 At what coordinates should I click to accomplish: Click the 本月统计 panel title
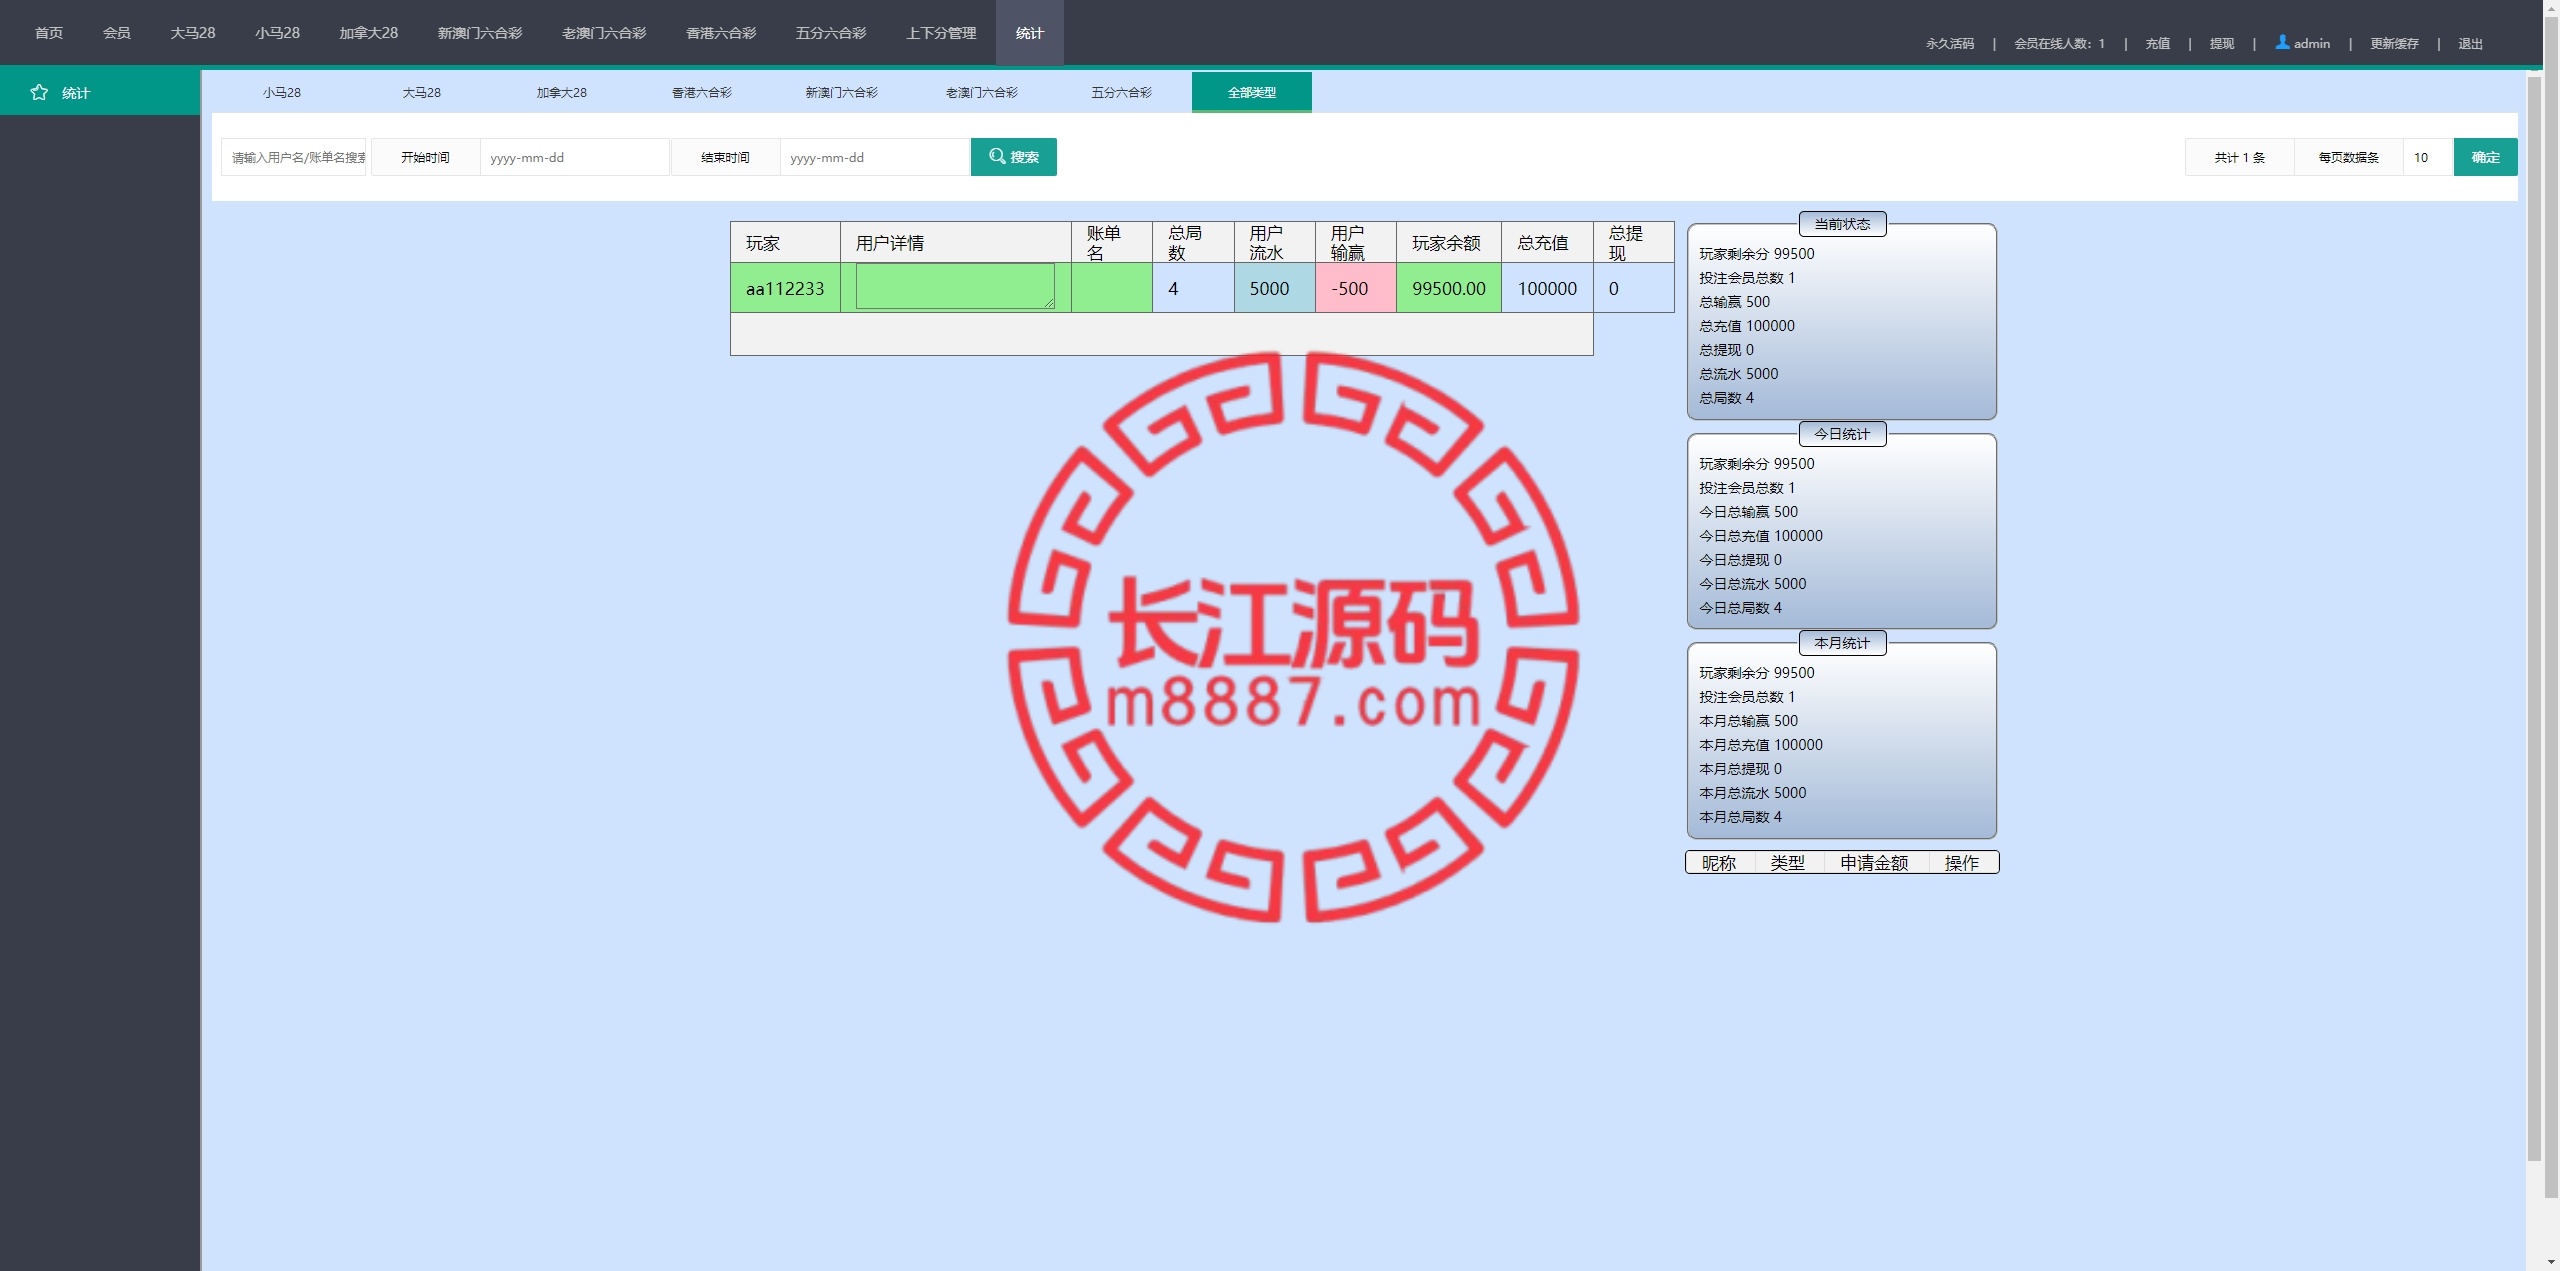(x=1842, y=643)
